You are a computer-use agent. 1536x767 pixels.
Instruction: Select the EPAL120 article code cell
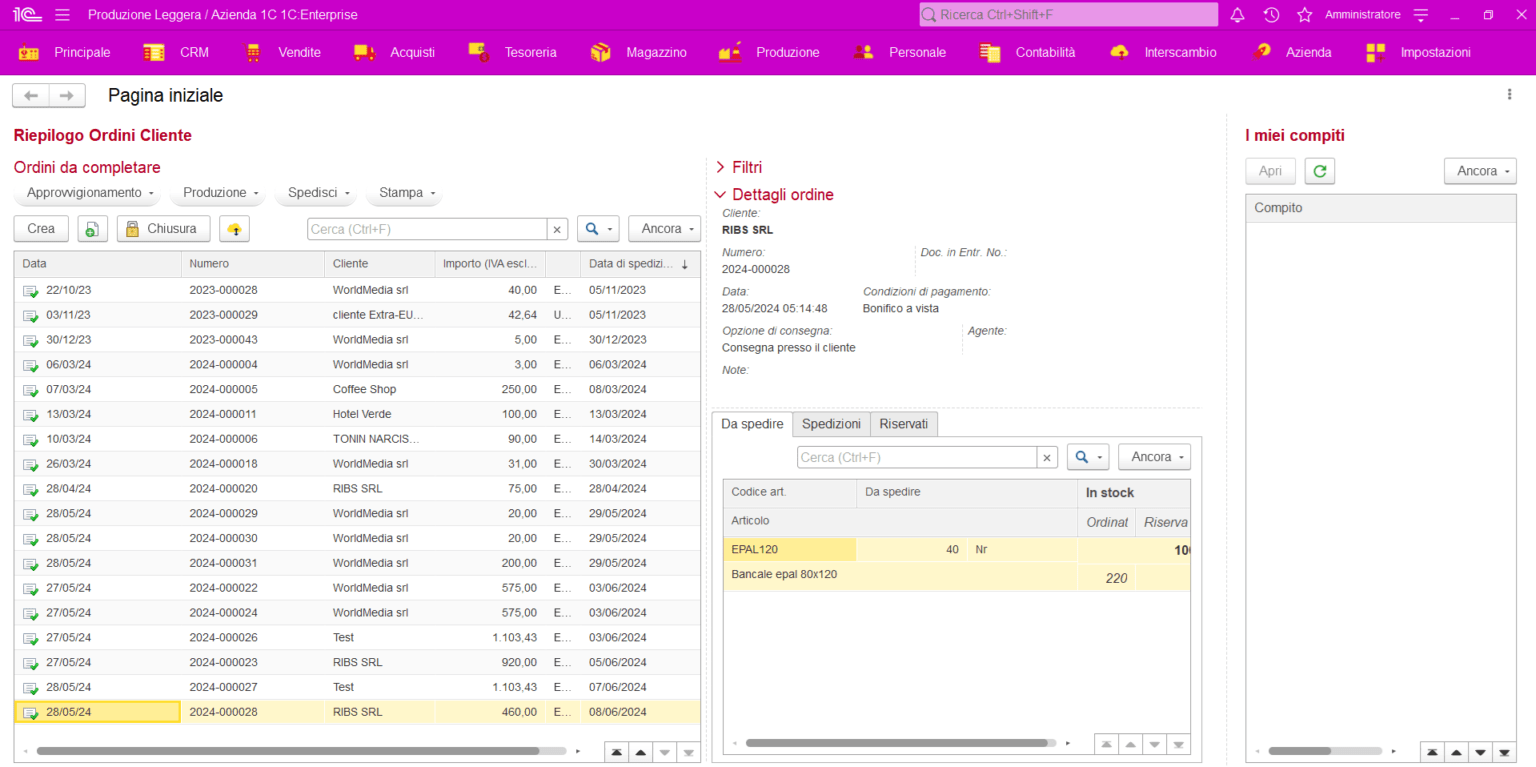(790, 549)
